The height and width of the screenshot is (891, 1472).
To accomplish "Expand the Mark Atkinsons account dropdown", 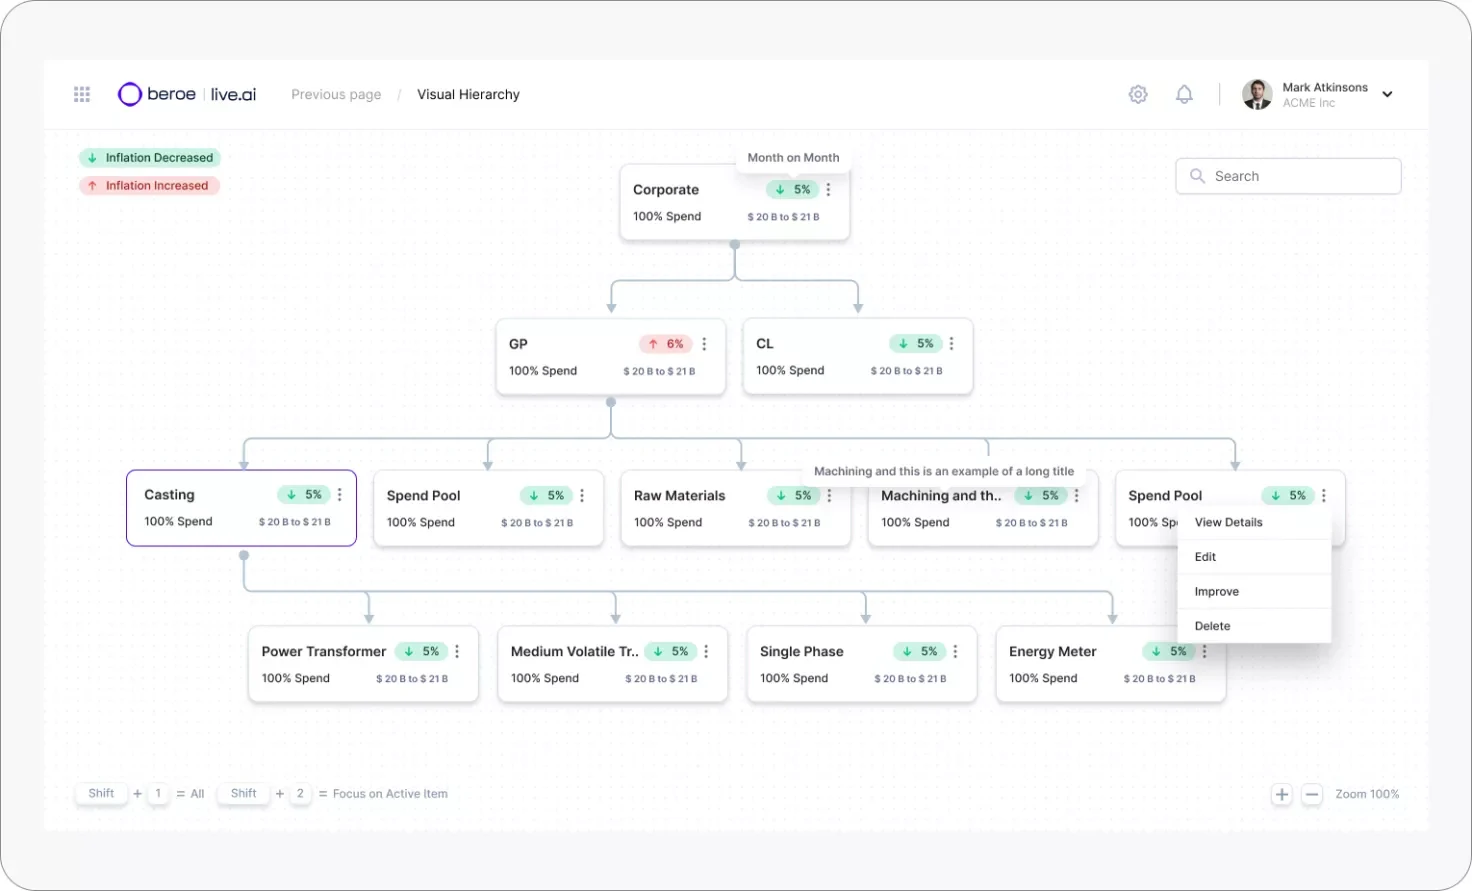I will click(x=1387, y=94).
